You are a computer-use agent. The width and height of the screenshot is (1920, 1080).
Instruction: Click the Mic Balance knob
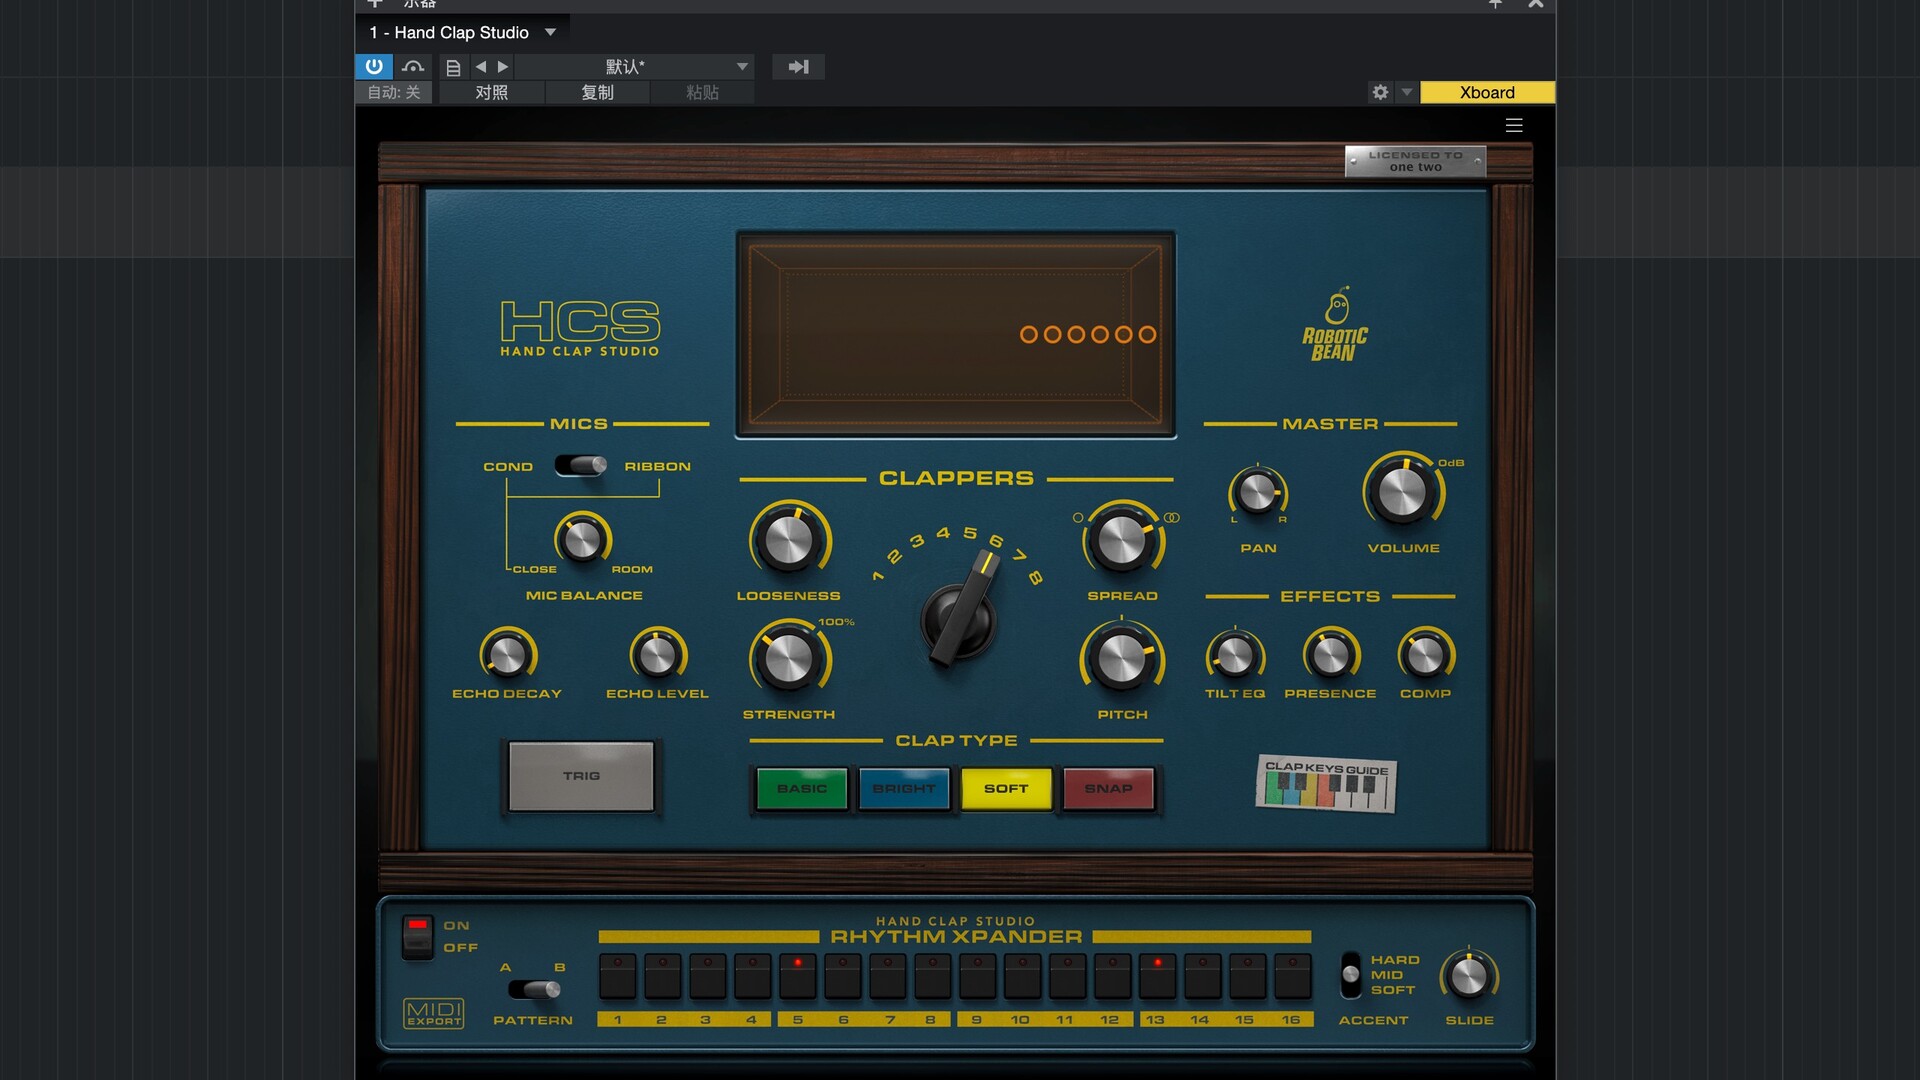[582, 539]
